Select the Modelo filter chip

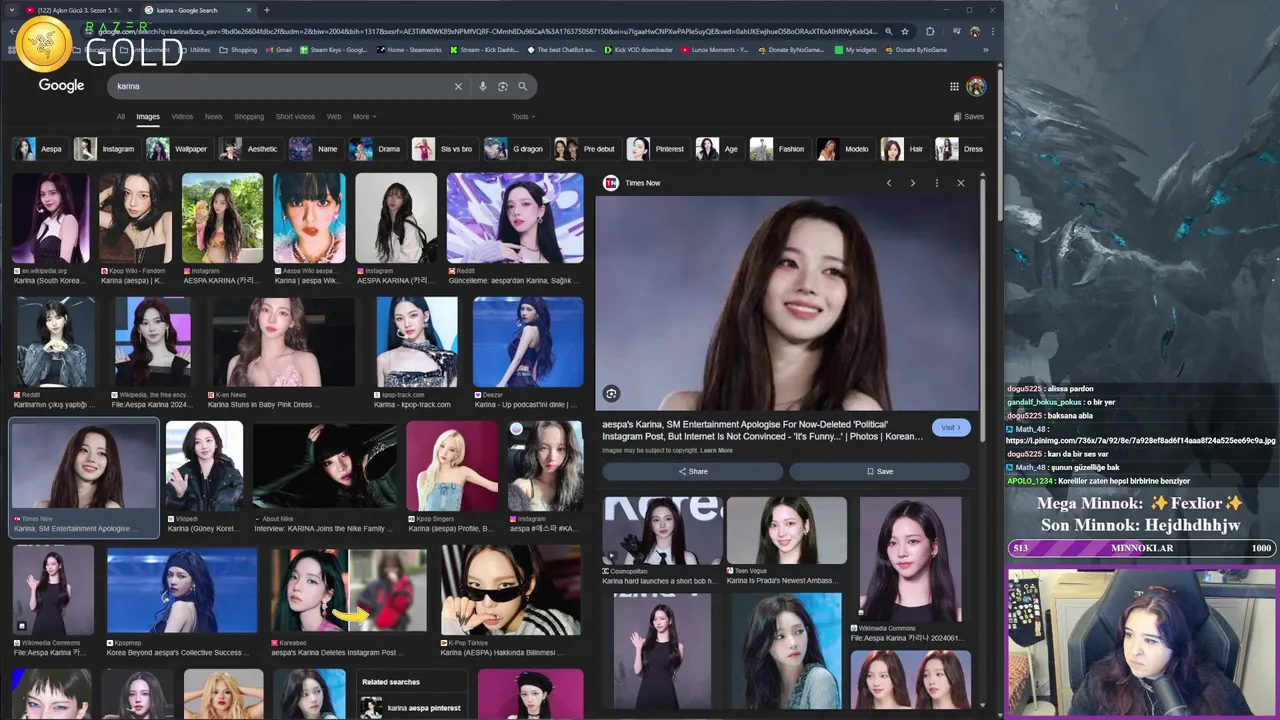pyautogui.click(x=844, y=149)
